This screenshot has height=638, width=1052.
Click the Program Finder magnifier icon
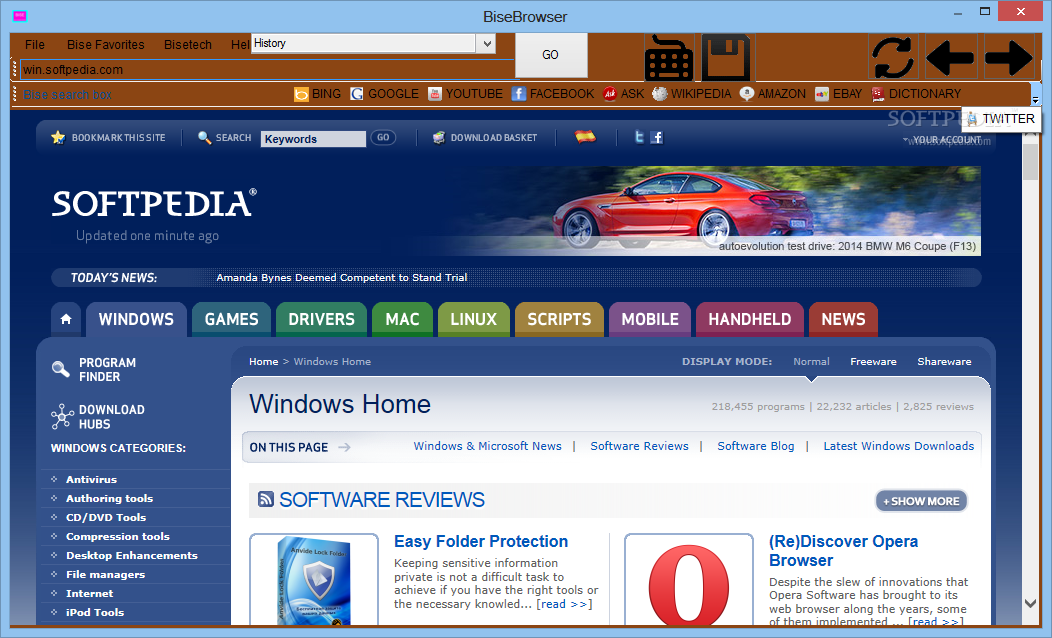click(60, 369)
